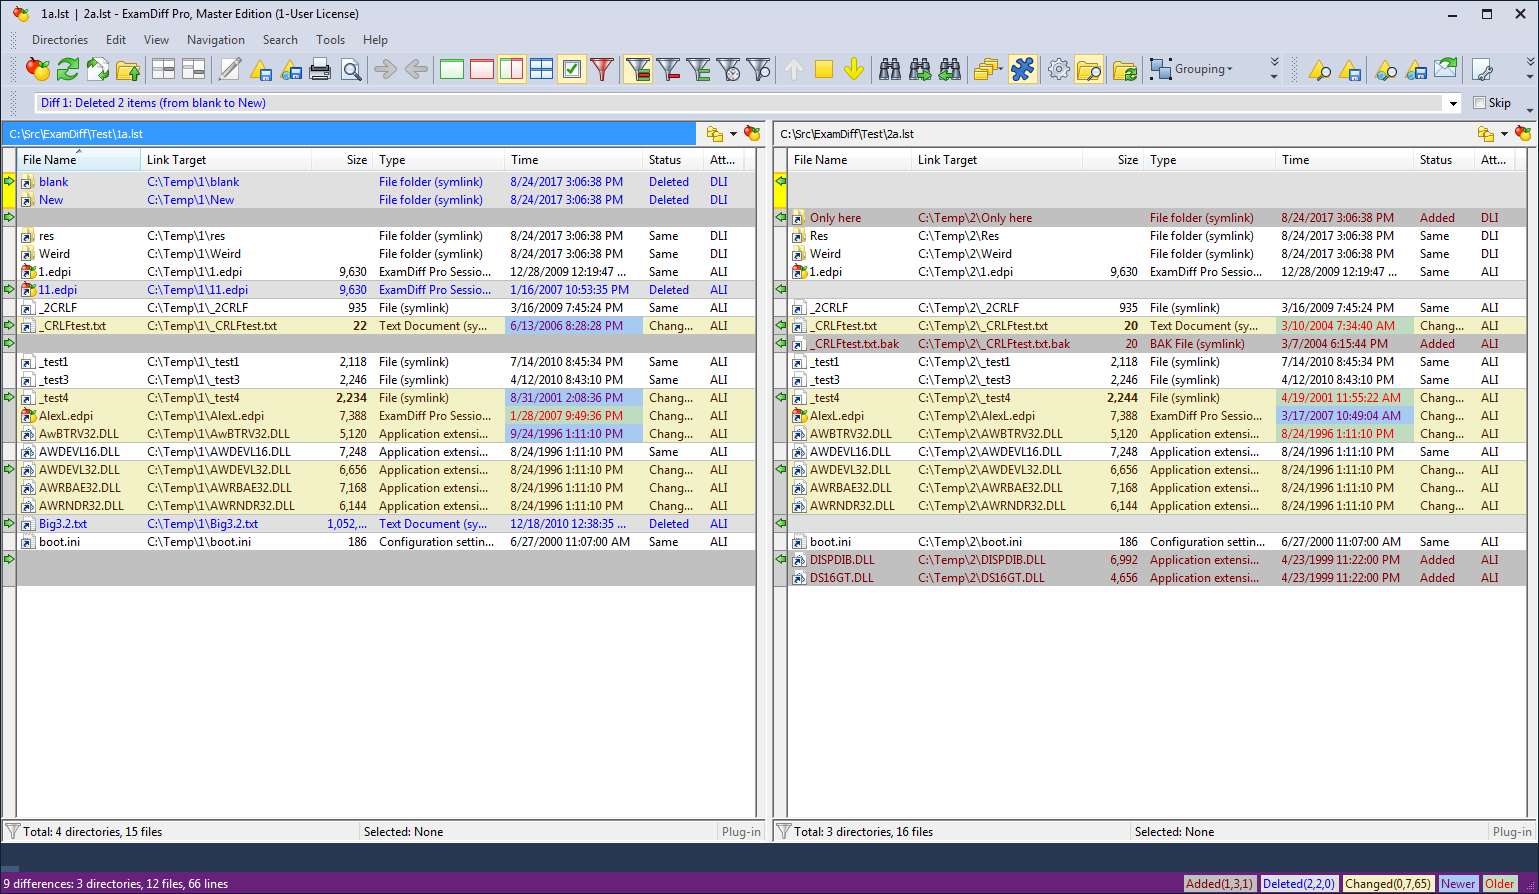Toggle the checkmark show-same-items toolbar button
This screenshot has height=894, width=1539.
572,69
